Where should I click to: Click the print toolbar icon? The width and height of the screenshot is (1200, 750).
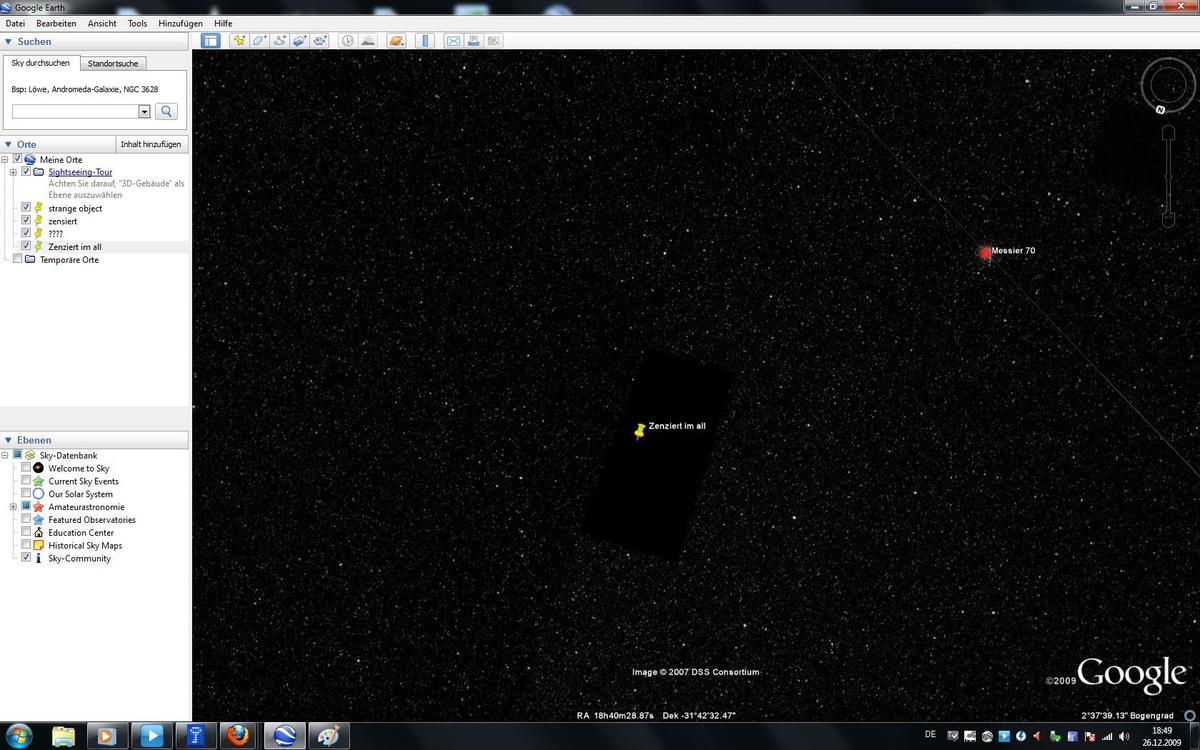(x=473, y=41)
